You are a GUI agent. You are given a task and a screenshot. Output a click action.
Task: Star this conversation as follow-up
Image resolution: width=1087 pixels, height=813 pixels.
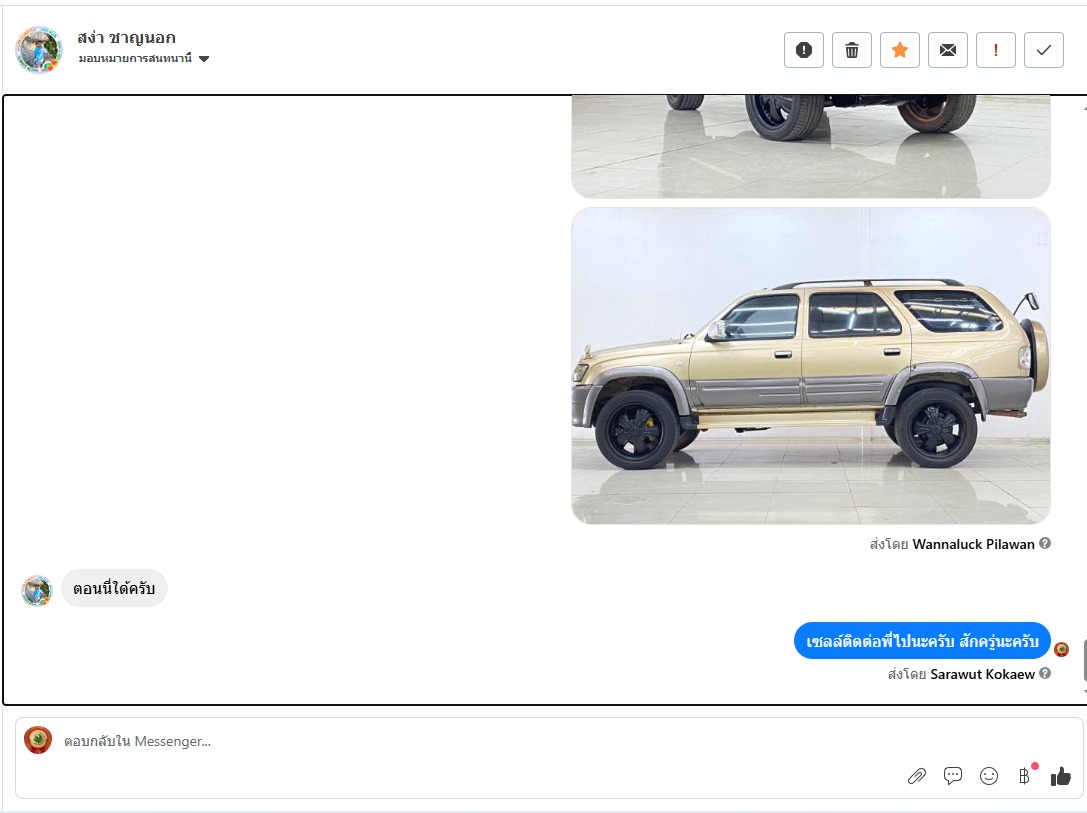click(x=899, y=50)
